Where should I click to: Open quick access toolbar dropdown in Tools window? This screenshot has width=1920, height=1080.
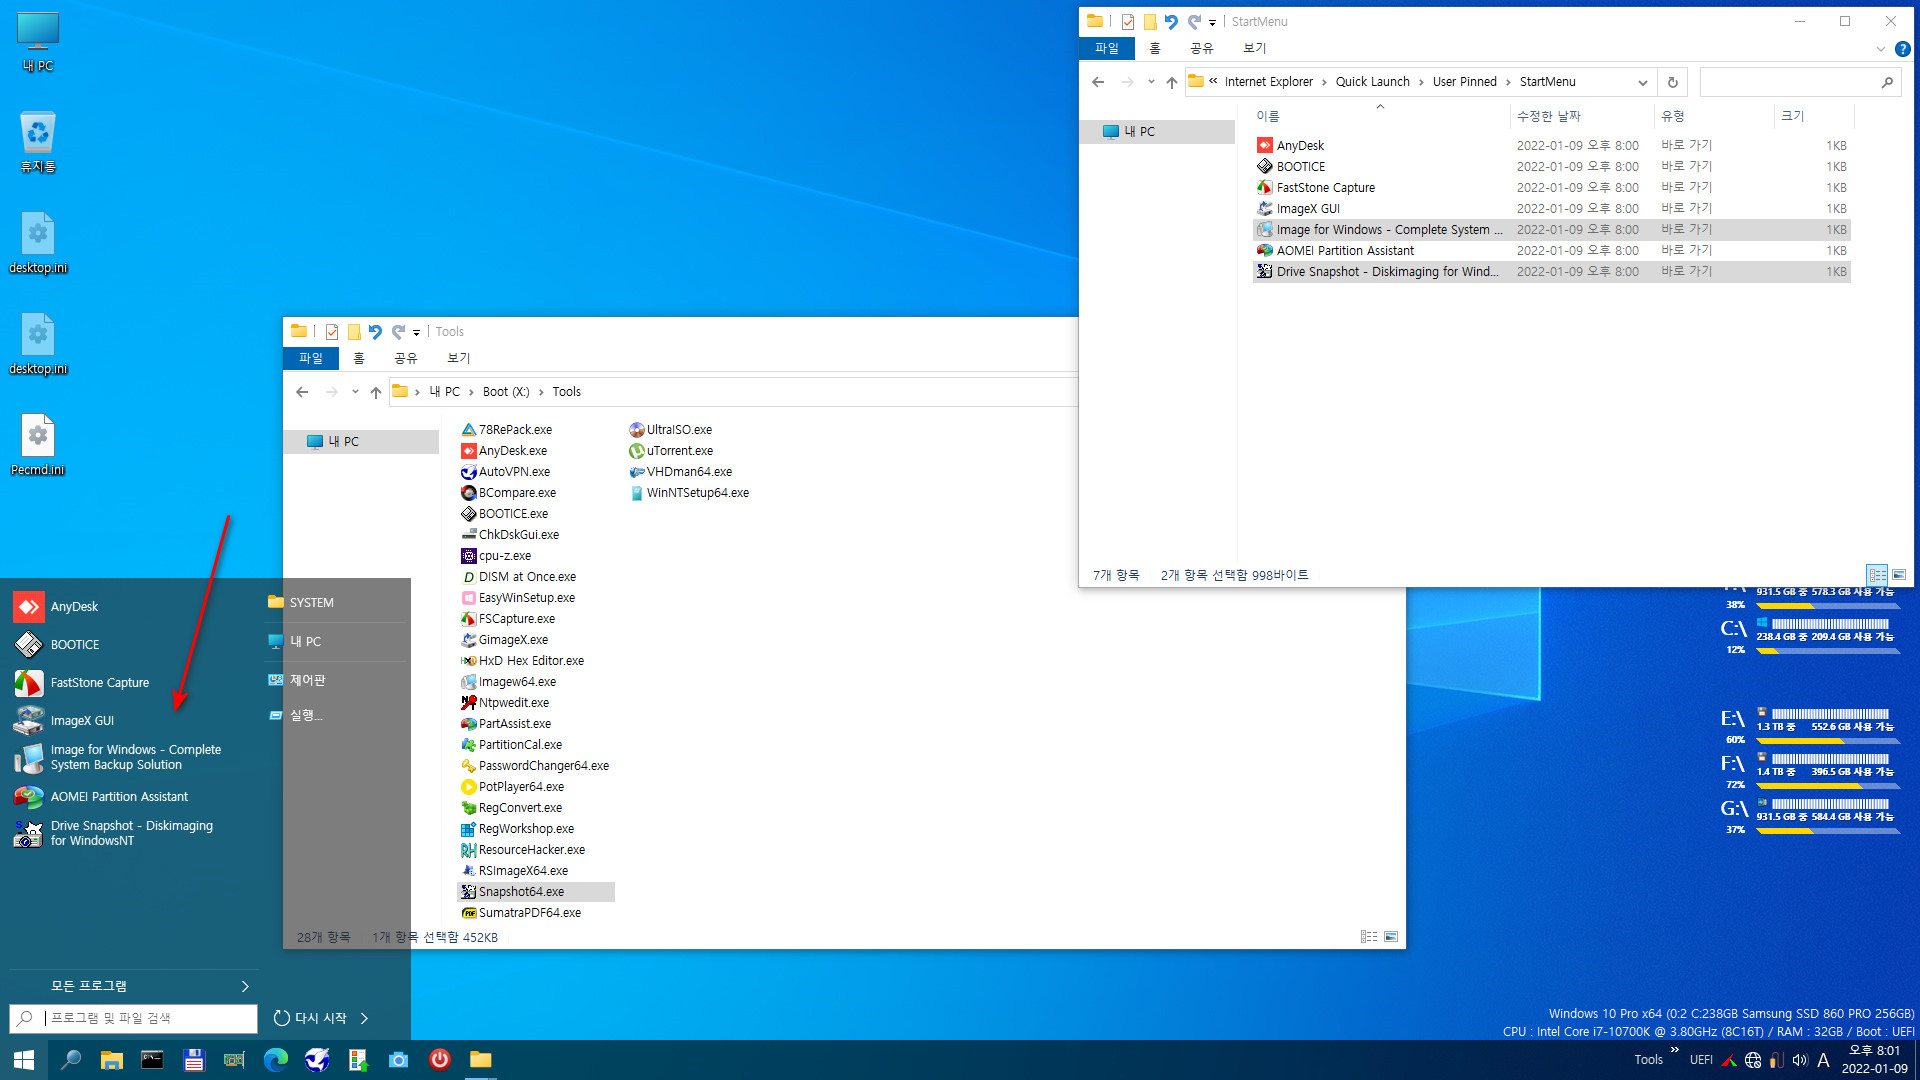click(417, 332)
